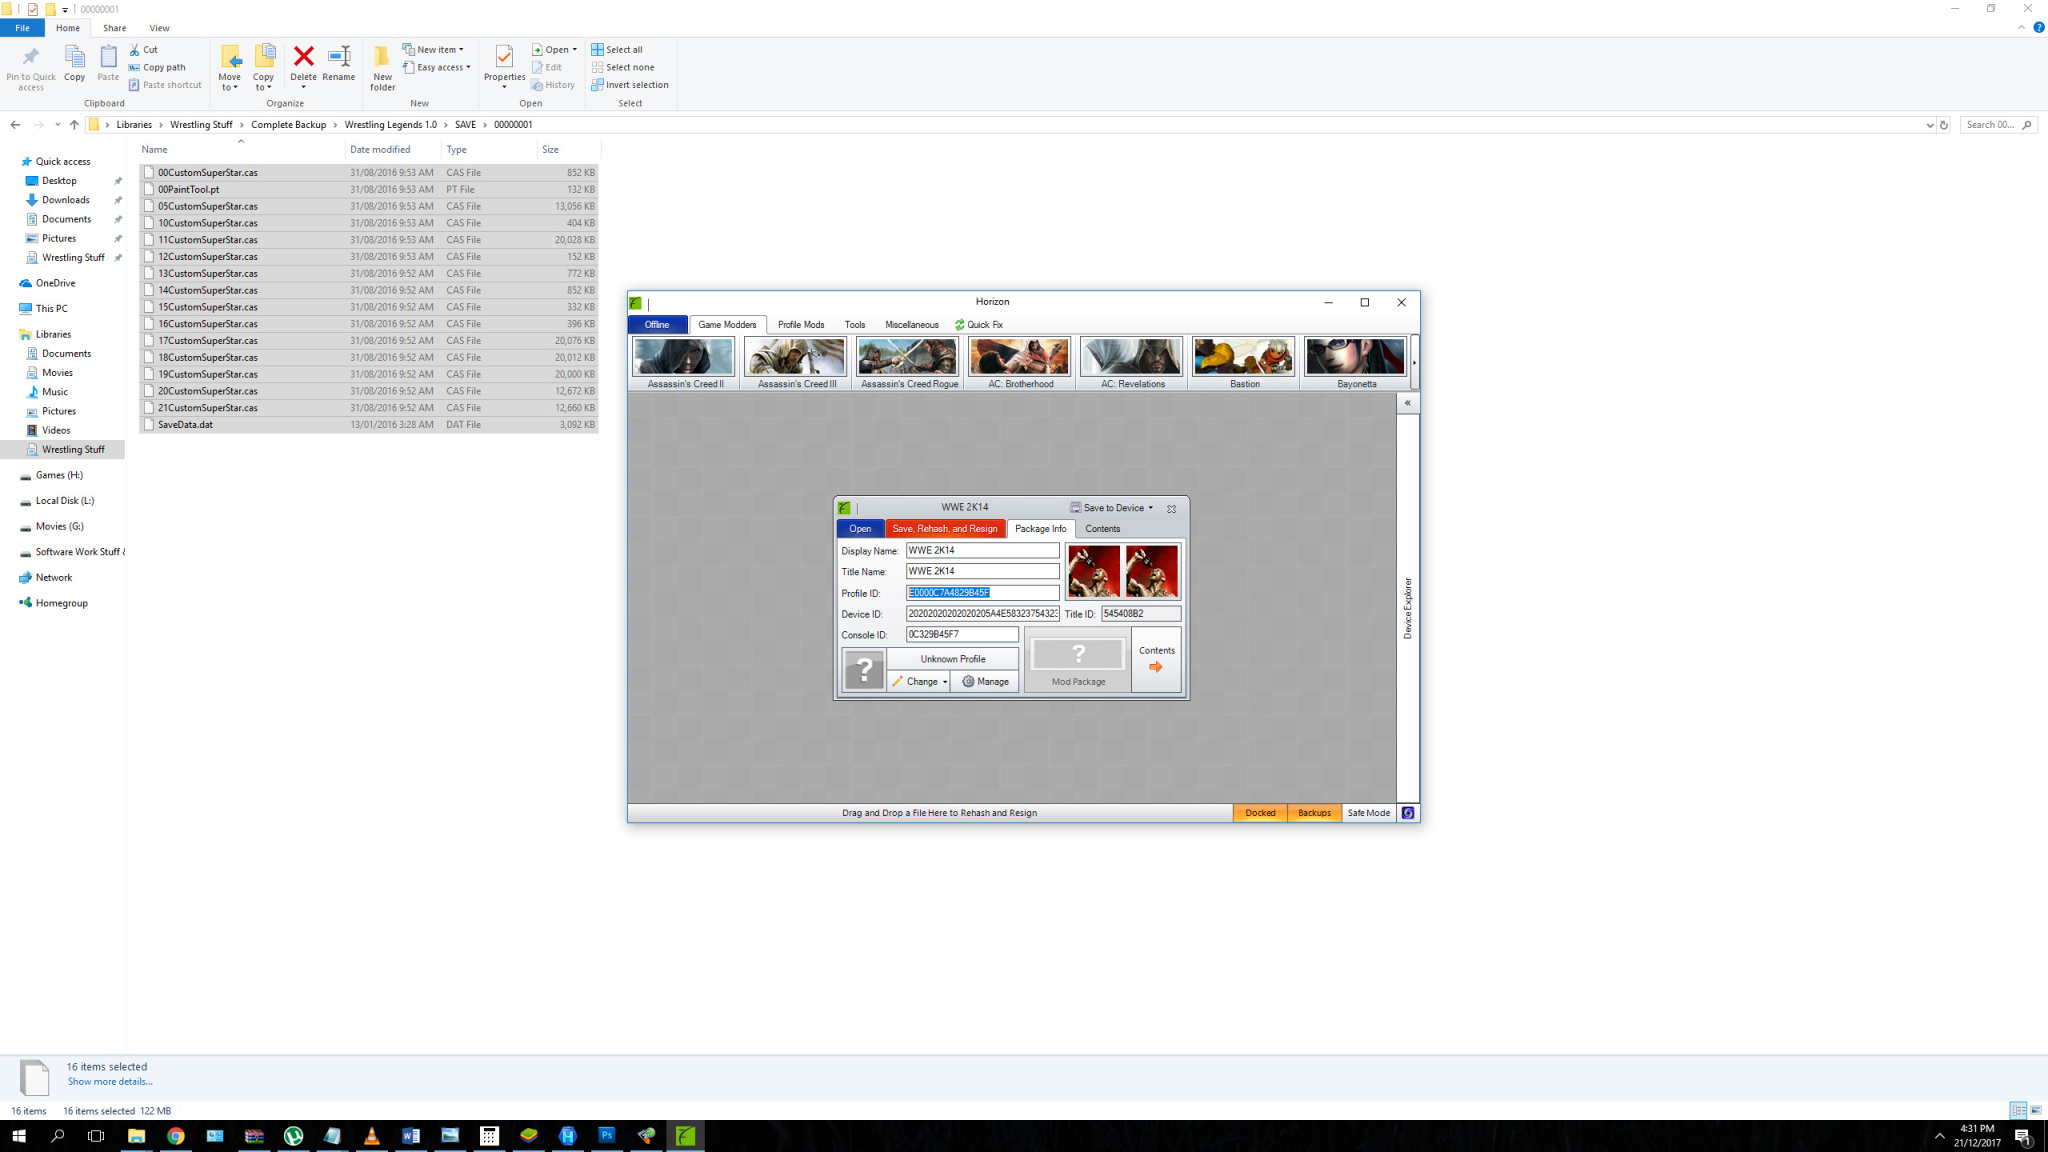Click the Horizon settings icon in status bar
This screenshot has height=1152, width=2048.
click(1408, 813)
